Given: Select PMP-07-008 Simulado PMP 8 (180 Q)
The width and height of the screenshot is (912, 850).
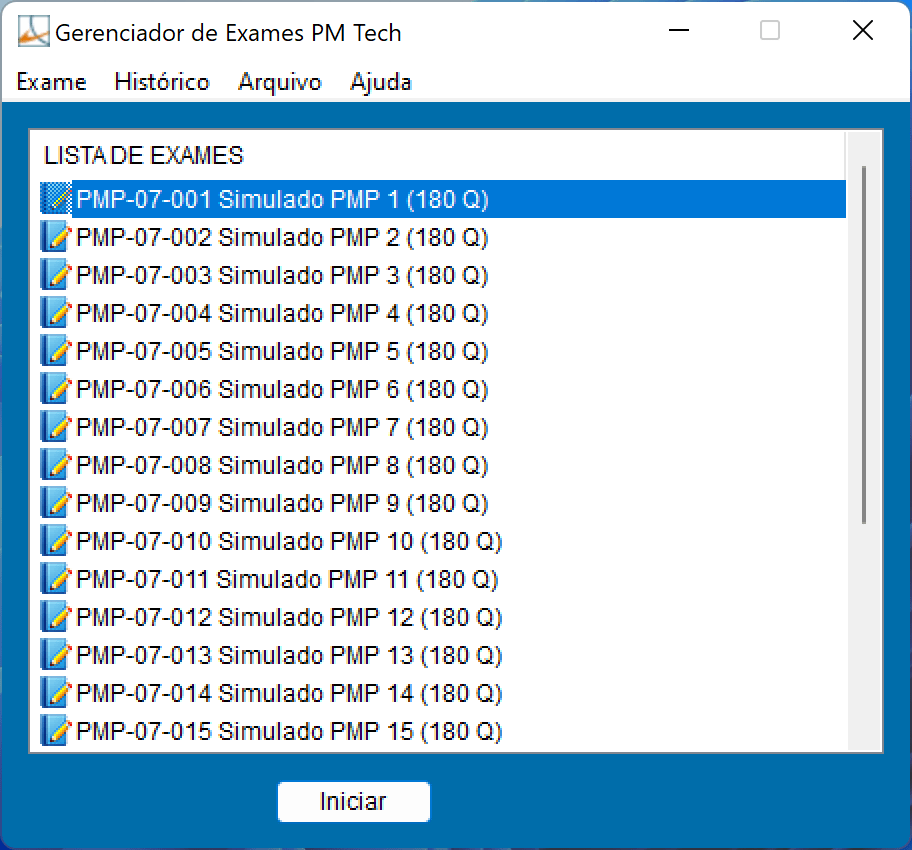Looking at the screenshot, I should (x=282, y=465).
